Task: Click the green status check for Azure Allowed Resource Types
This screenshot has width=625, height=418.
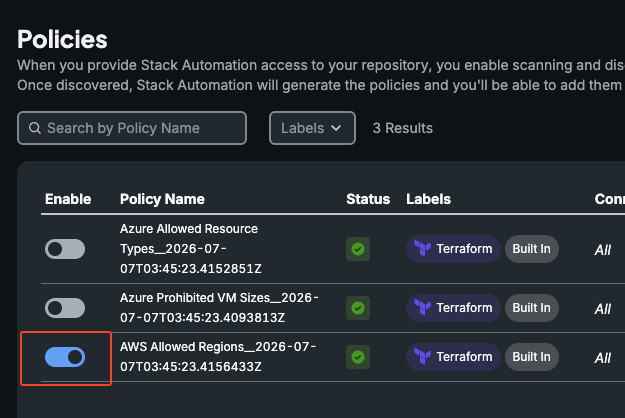Action: coord(358,249)
